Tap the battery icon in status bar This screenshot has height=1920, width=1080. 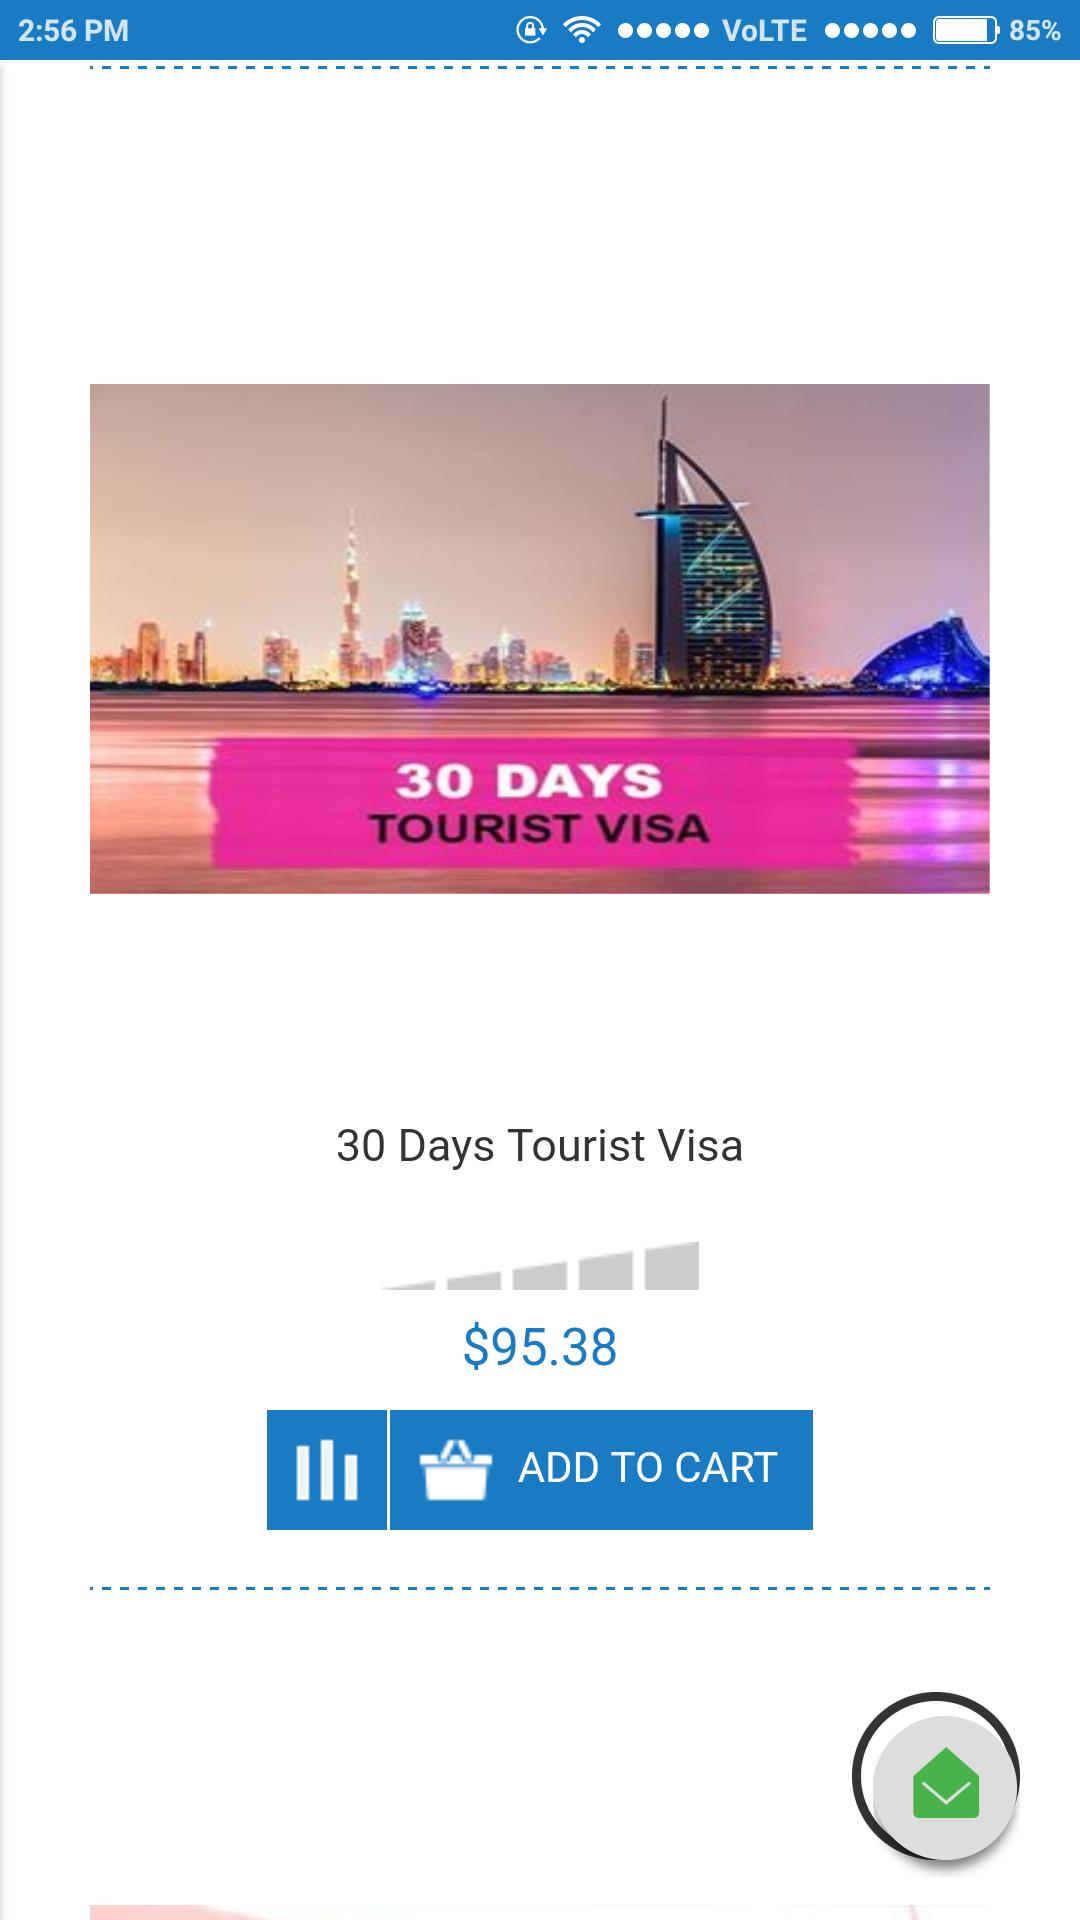(x=966, y=30)
